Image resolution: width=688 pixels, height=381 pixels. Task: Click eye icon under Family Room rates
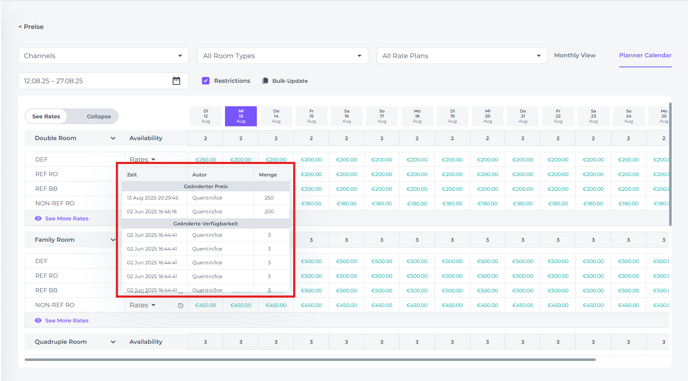pyautogui.click(x=38, y=320)
